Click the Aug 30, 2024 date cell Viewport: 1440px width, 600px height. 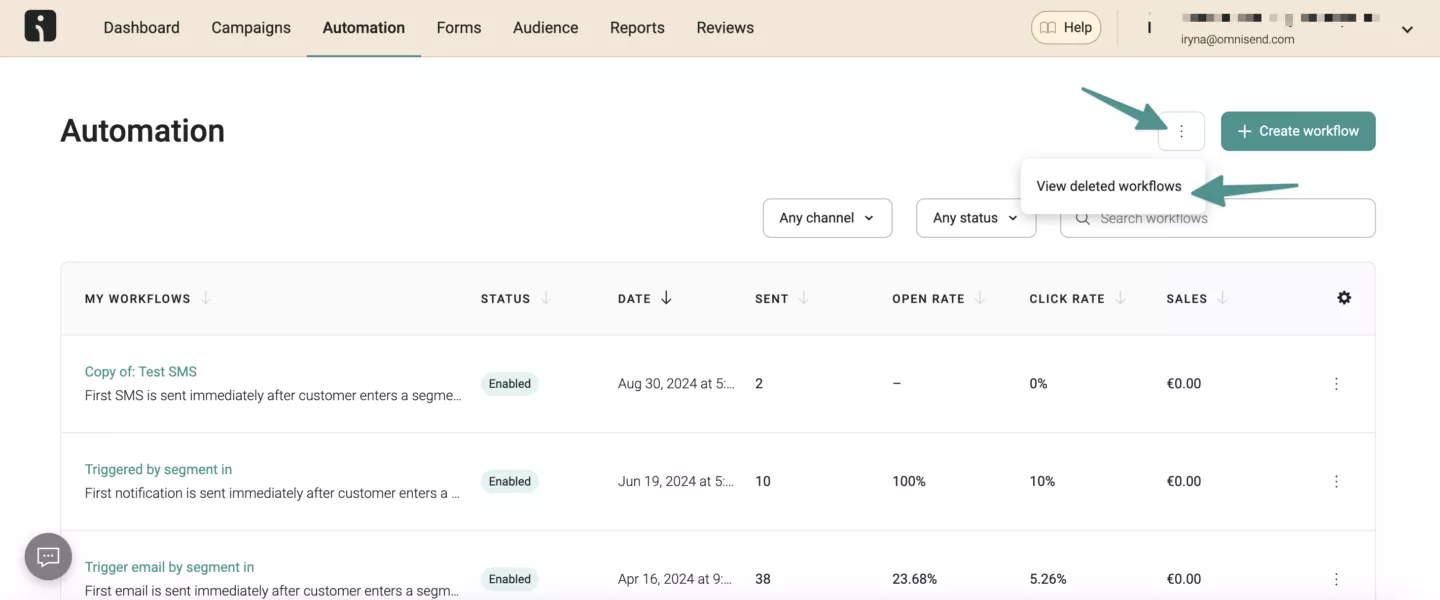click(676, 384)
